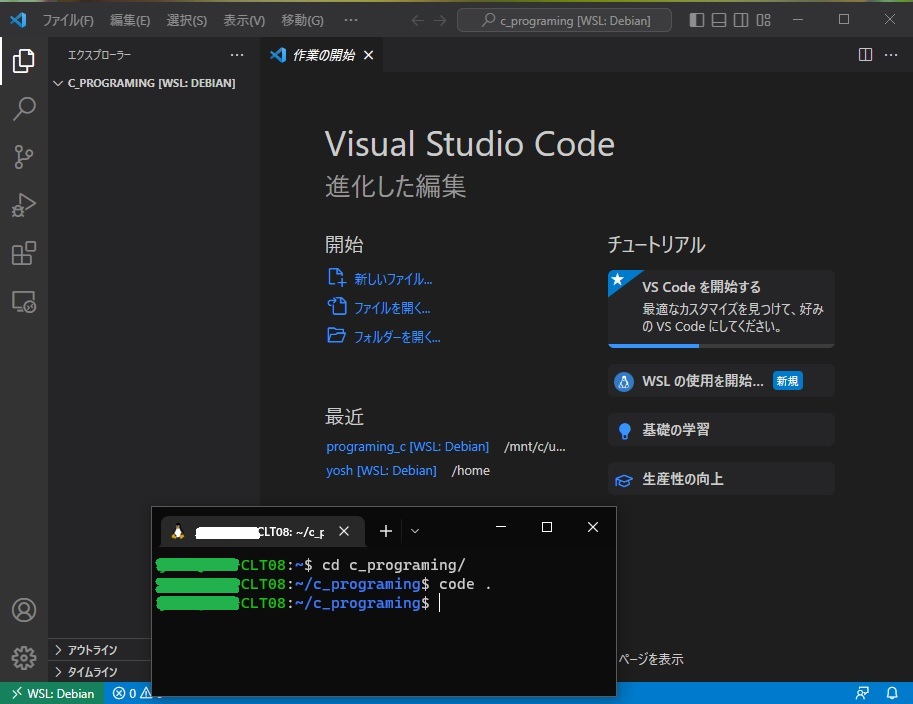Open the Source Control view

24,156
